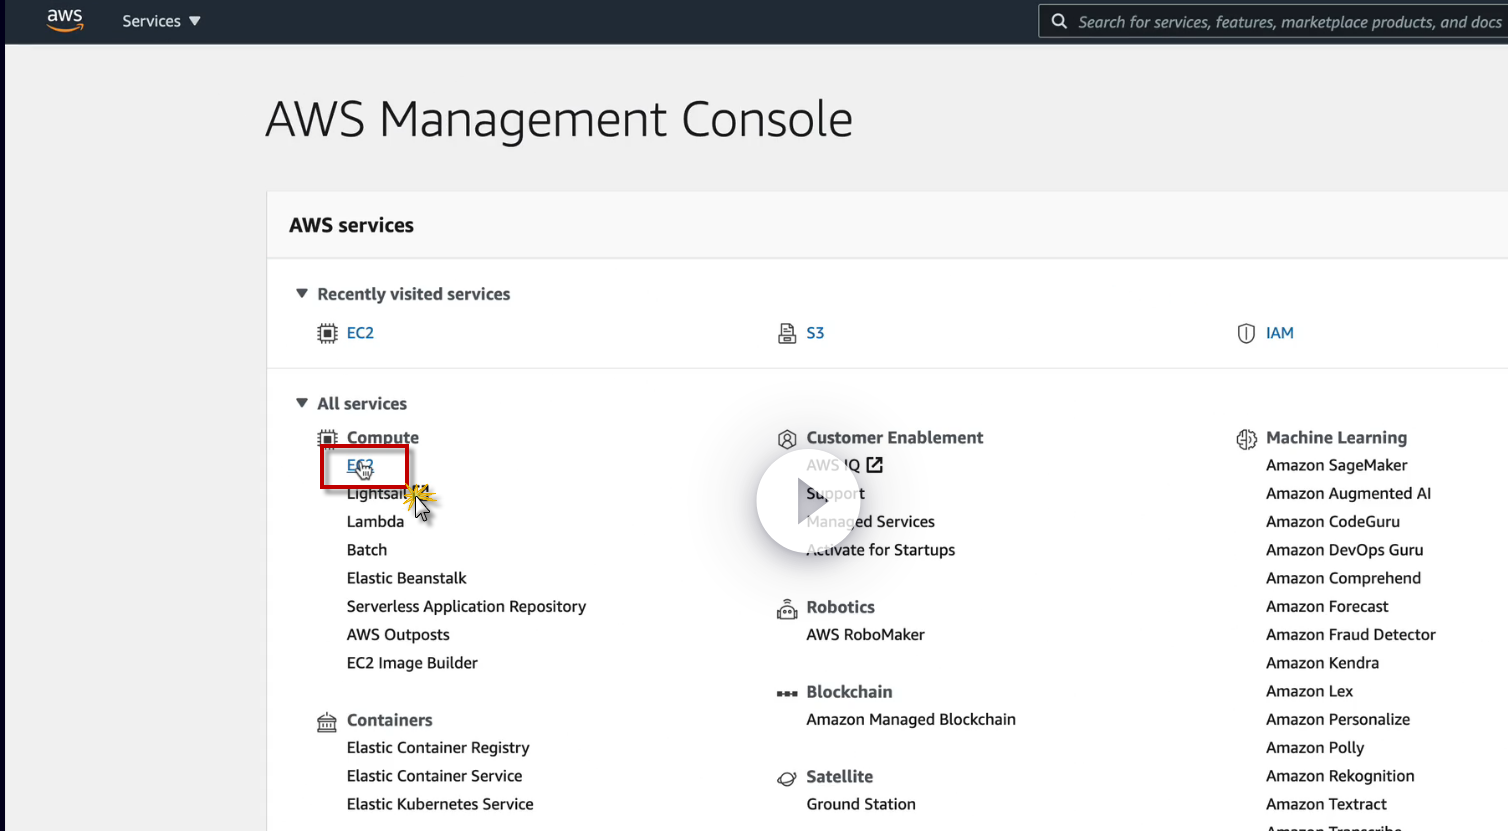Click the Machine Learning brain icon
This screenshot has width=1508, height=831.
click(x=1246, y=439)
